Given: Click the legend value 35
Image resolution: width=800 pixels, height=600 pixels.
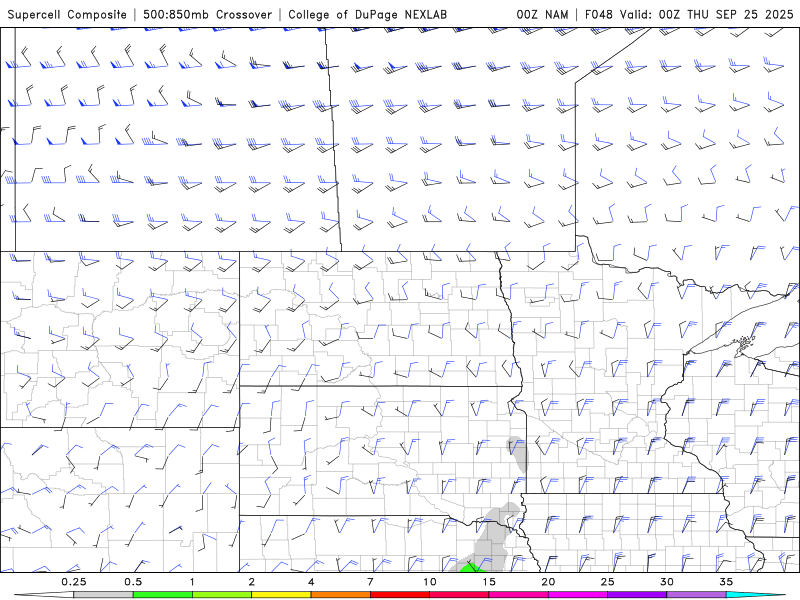Looking at the screenshot, I should pyautogui.click(x=726, y=582).
